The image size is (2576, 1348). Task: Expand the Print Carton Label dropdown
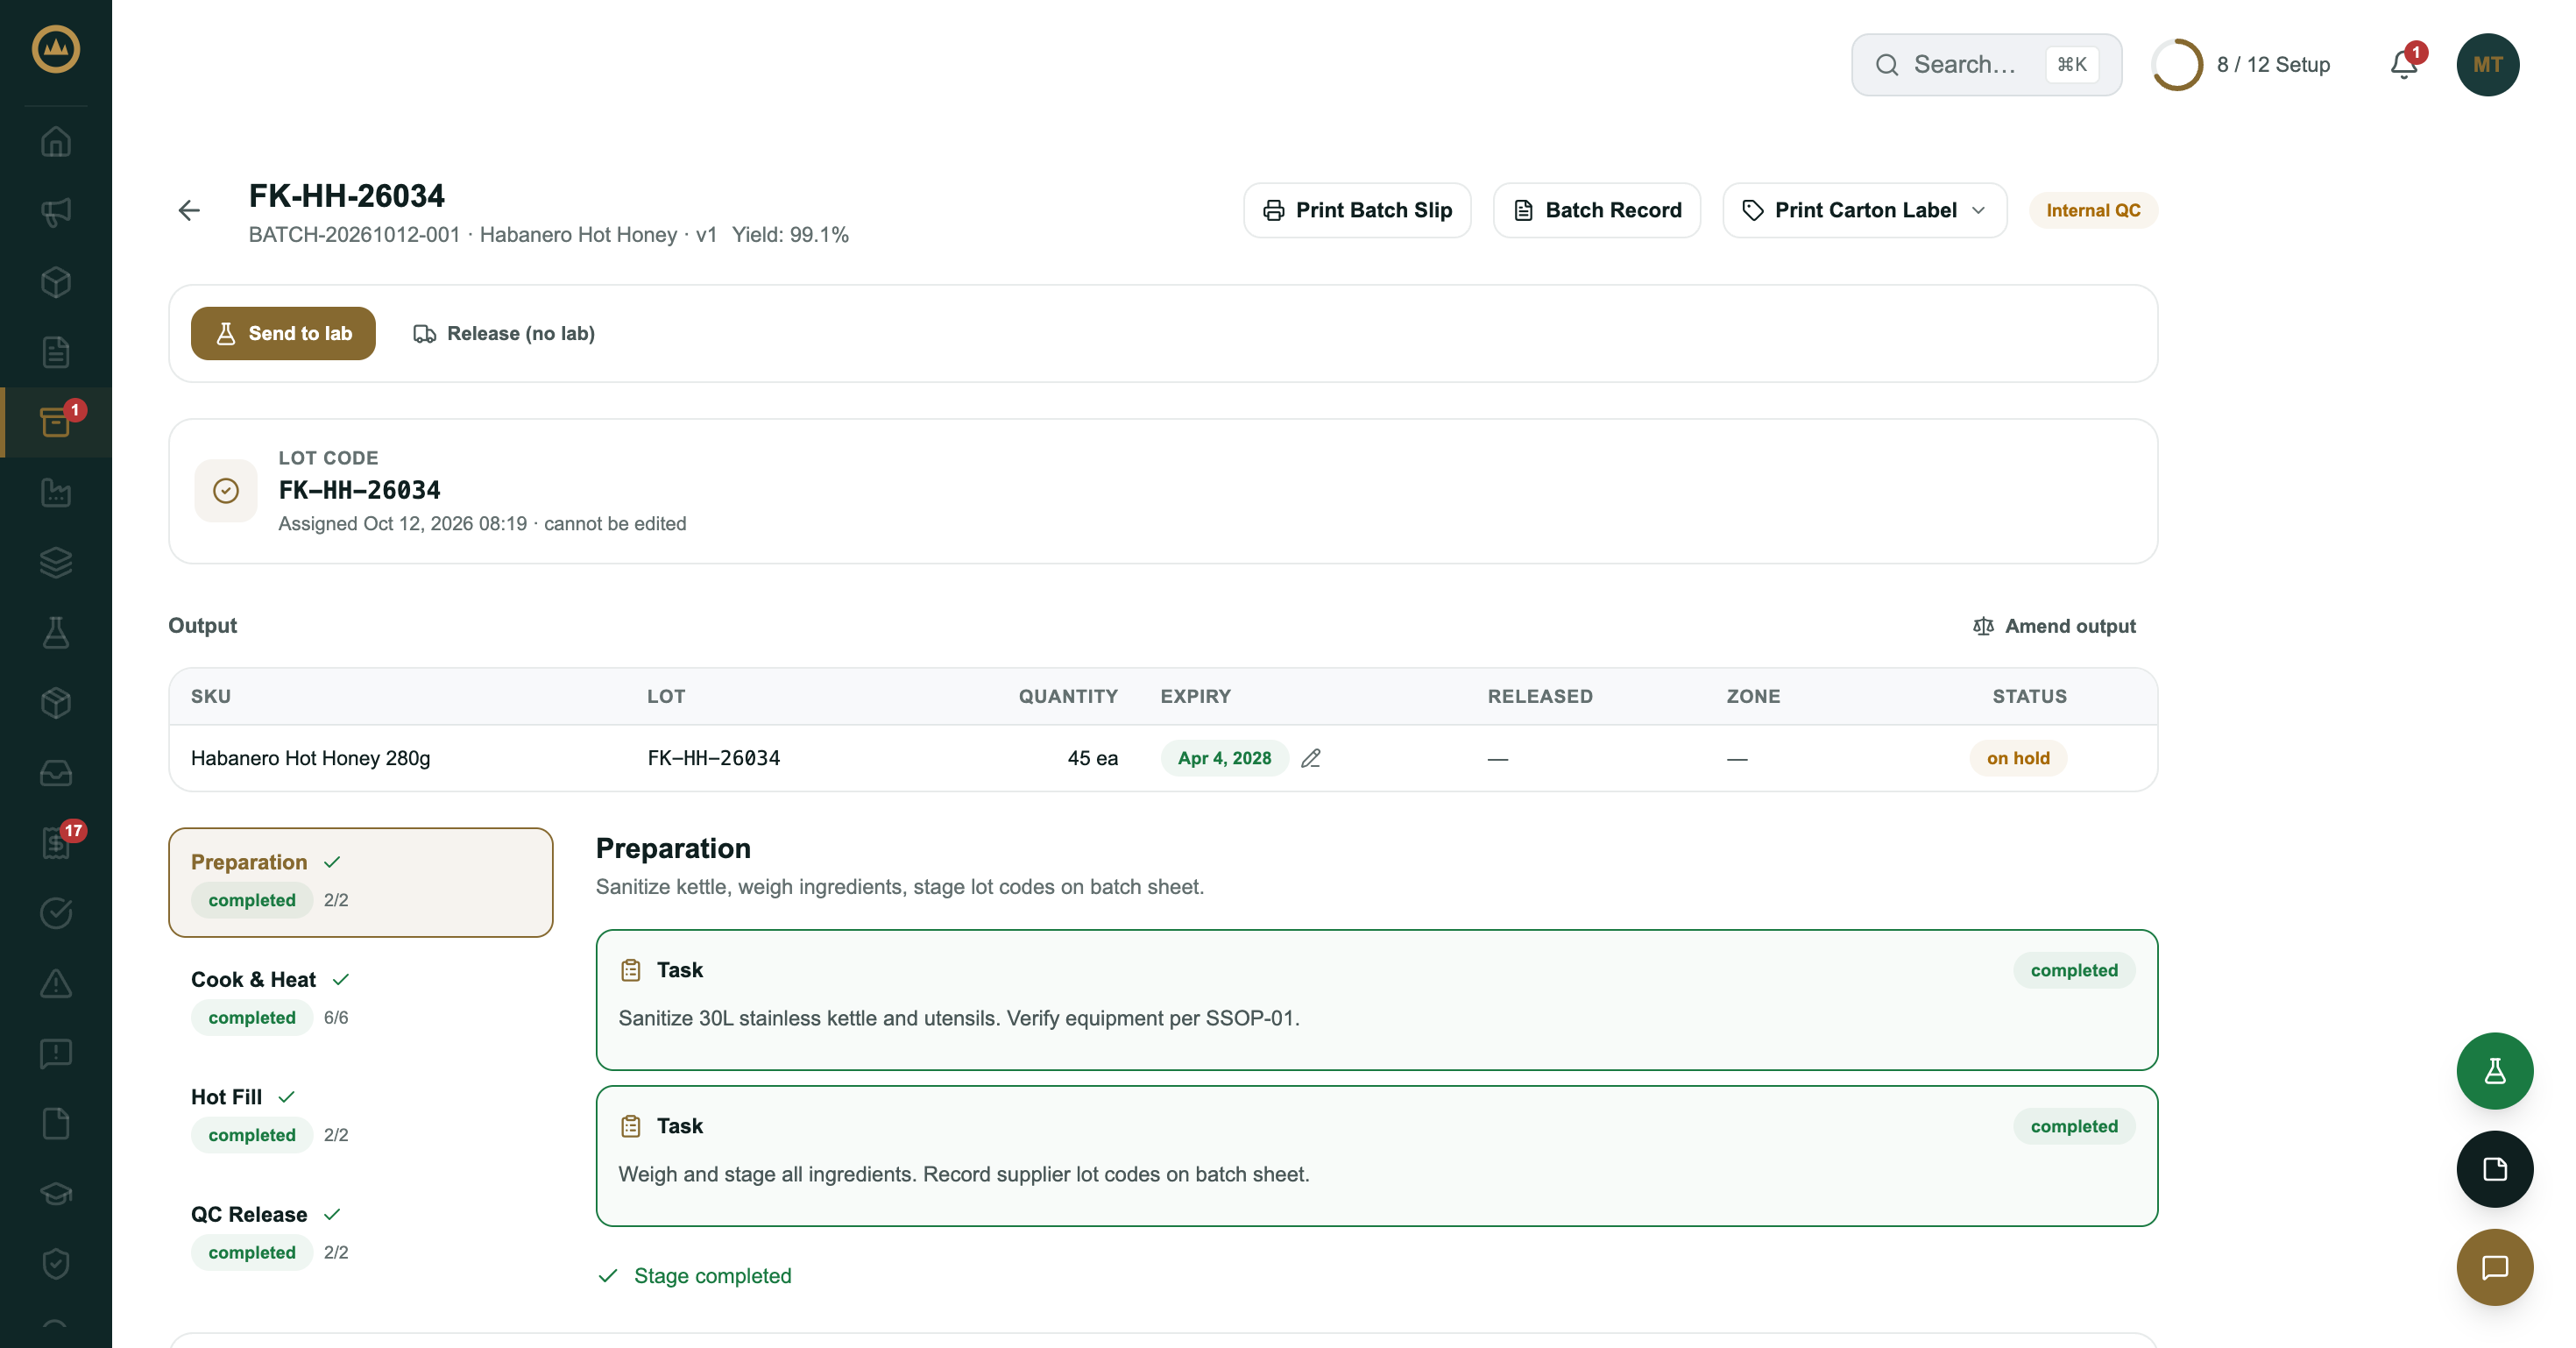click(1864, 210)
